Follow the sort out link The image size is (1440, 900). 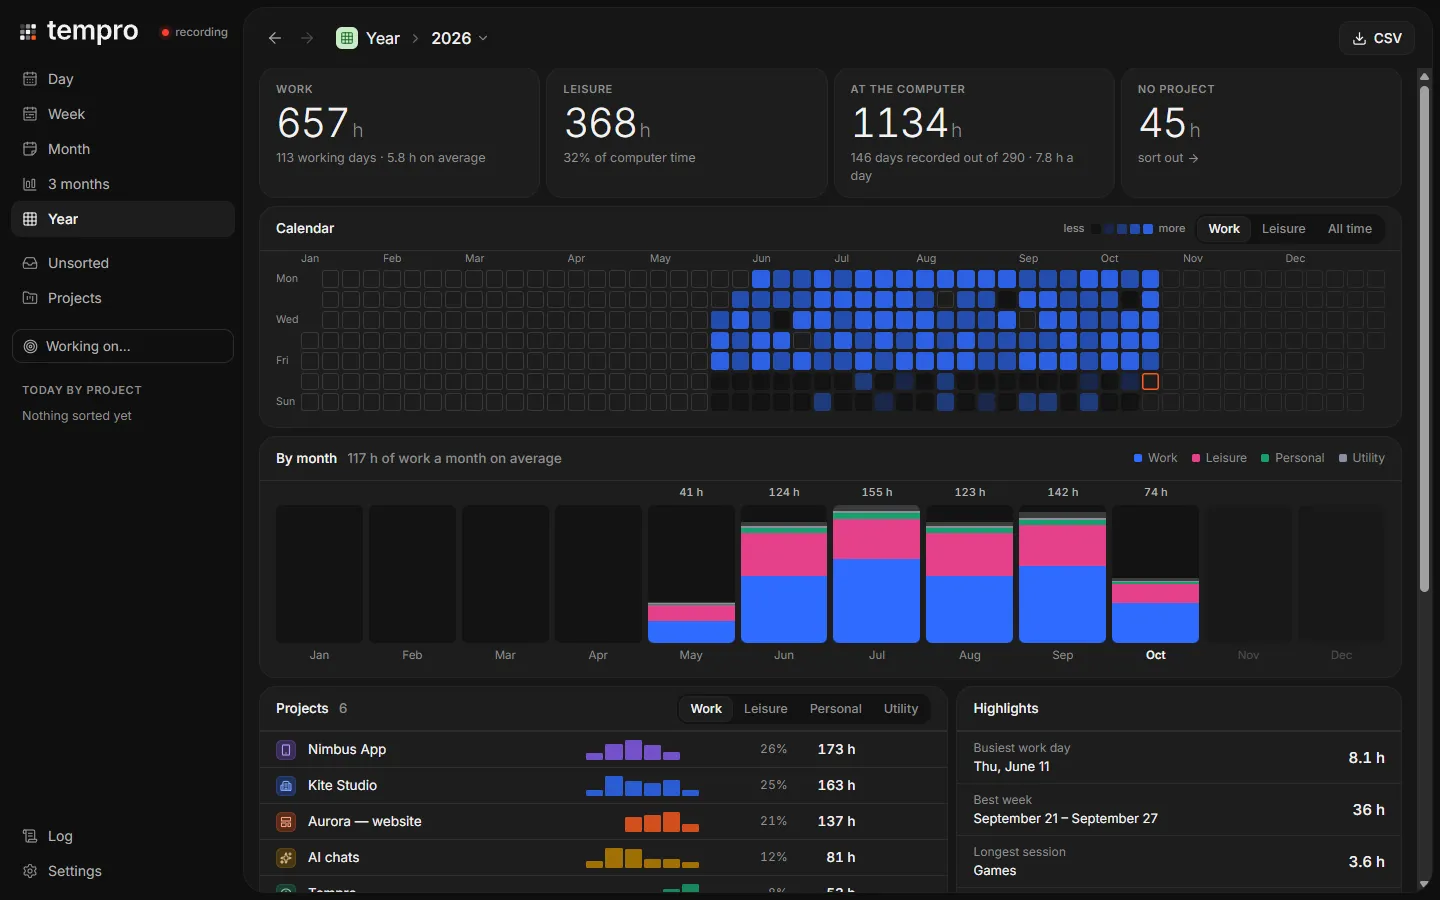click(x=1168, y=158)
